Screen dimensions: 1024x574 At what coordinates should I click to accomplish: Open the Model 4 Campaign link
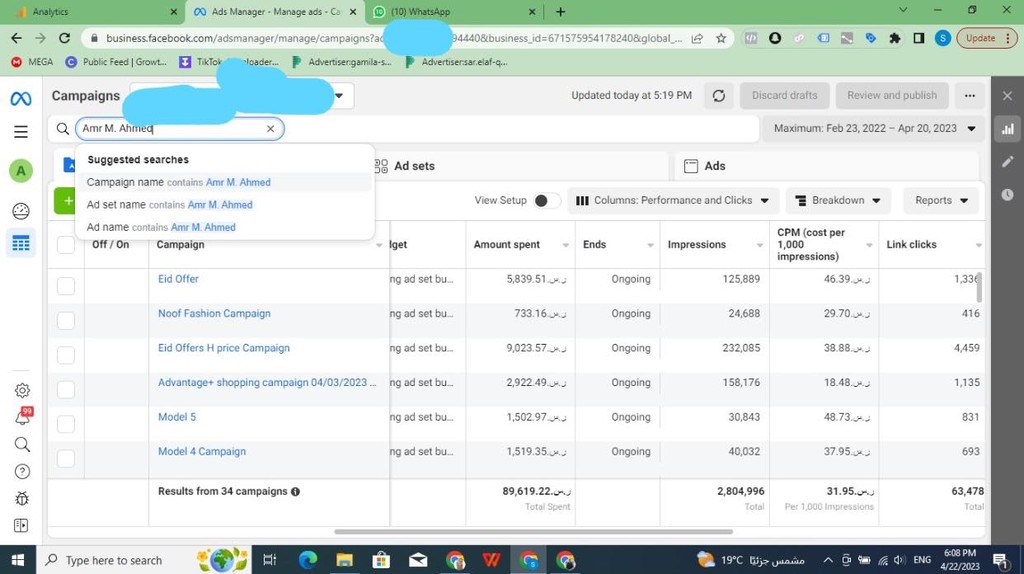pos(202,451)
